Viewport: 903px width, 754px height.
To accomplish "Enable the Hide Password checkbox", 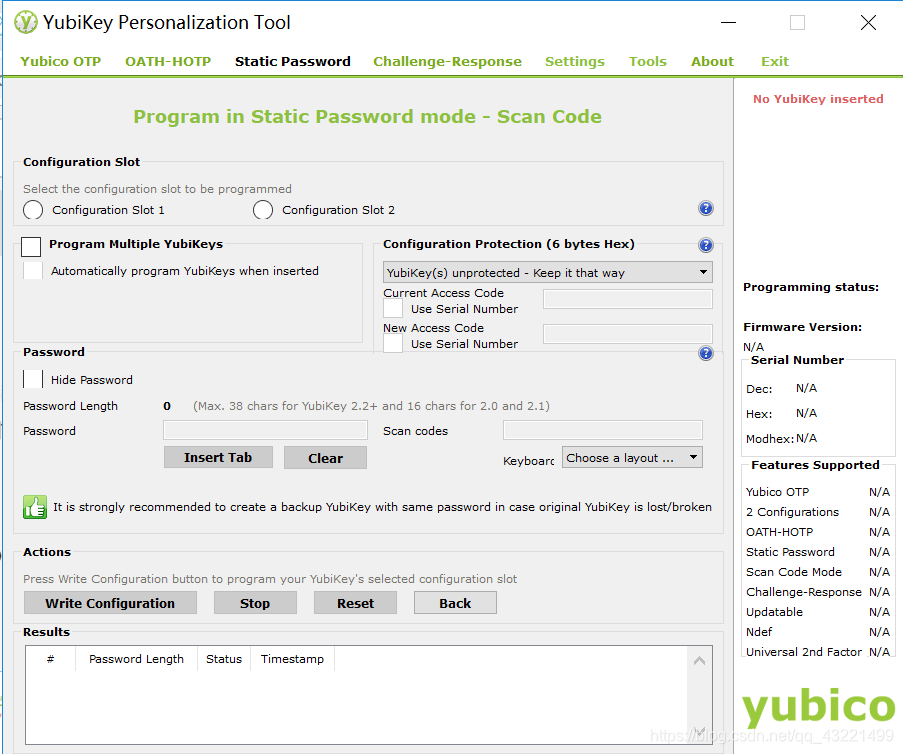I will tap(33, 380).
